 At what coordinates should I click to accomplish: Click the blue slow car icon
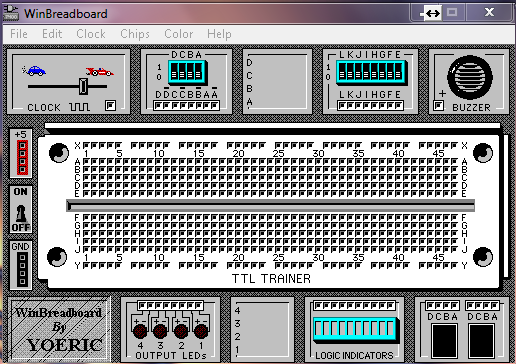[35, 71]
